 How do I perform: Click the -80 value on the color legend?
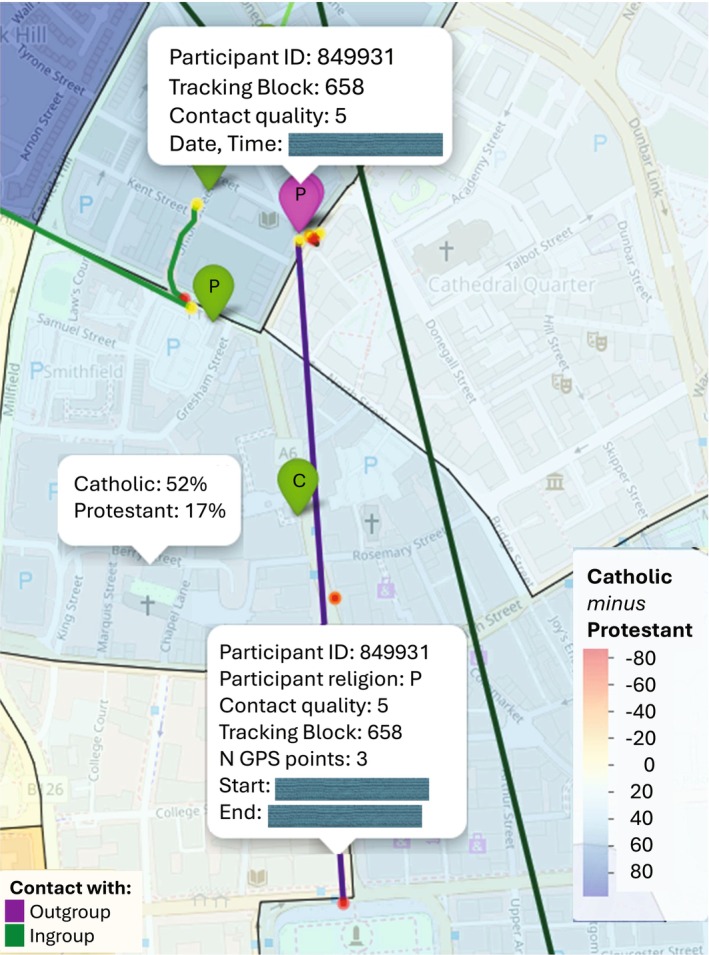640,658
